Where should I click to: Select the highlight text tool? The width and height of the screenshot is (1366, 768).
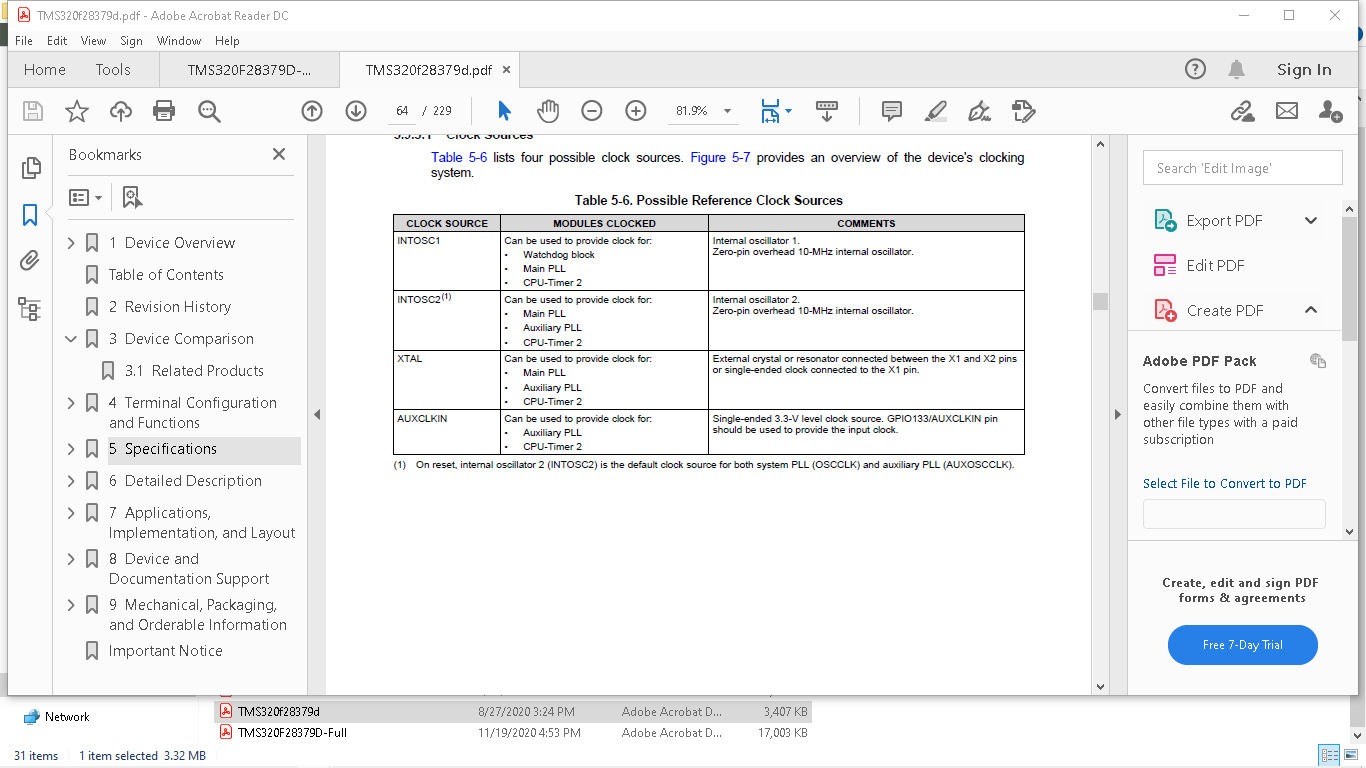tap(936, 111)
